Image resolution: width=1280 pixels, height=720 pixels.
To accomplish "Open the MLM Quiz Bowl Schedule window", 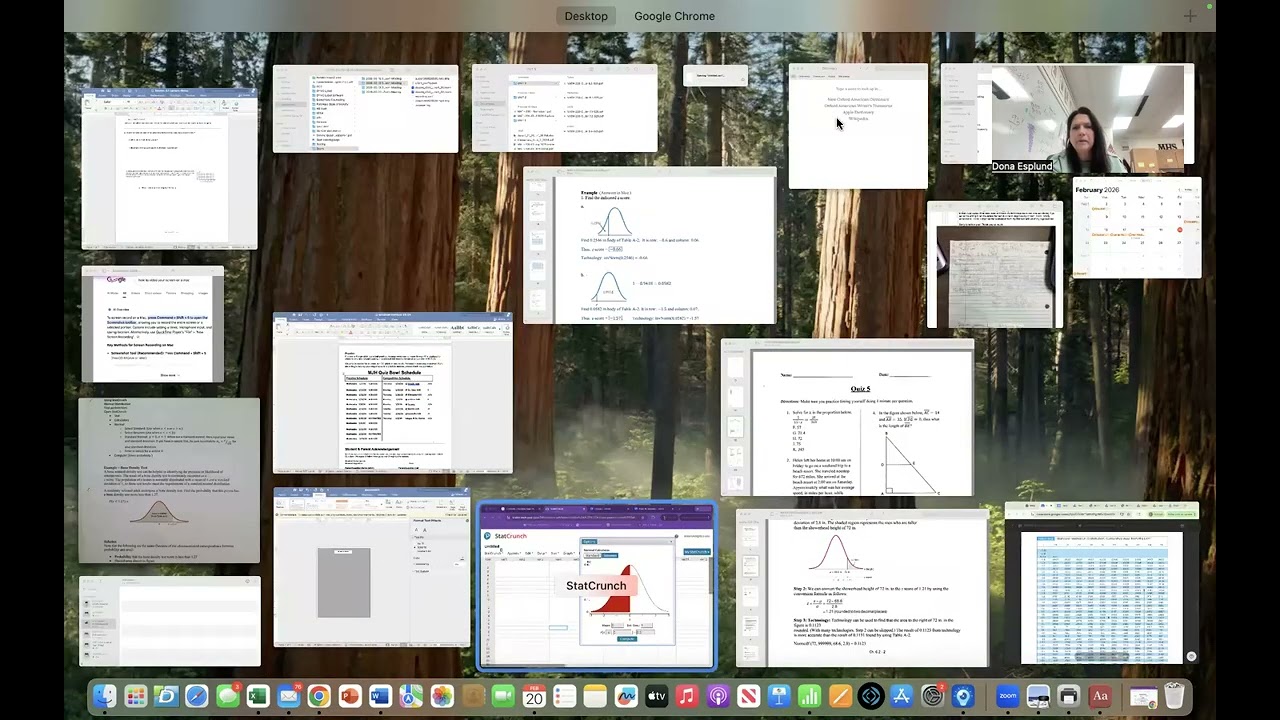I will click(x=393, y=393).
